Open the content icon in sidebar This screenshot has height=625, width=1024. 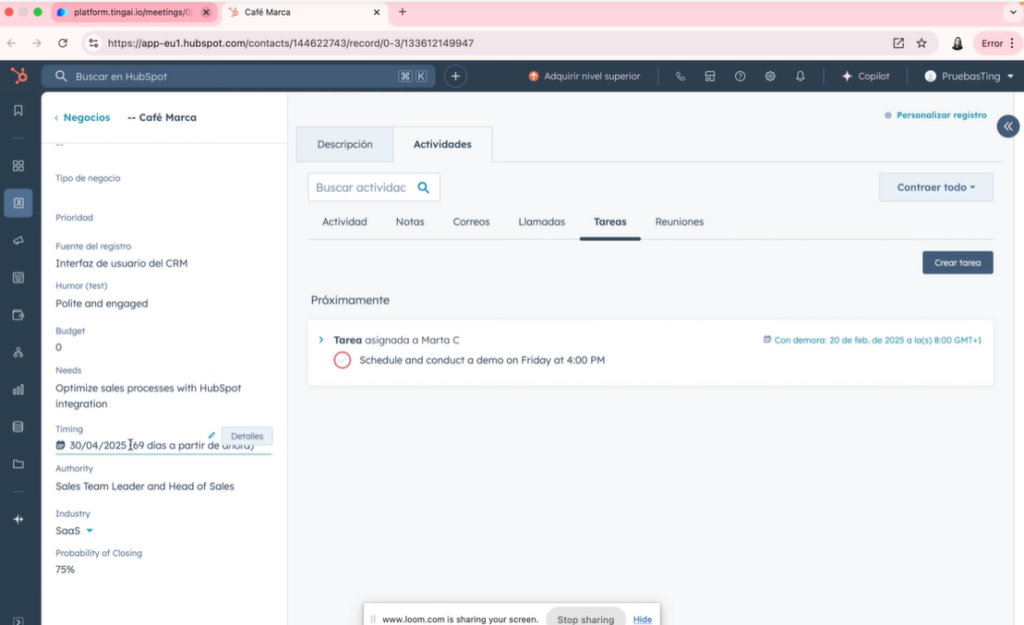point(18,278)
